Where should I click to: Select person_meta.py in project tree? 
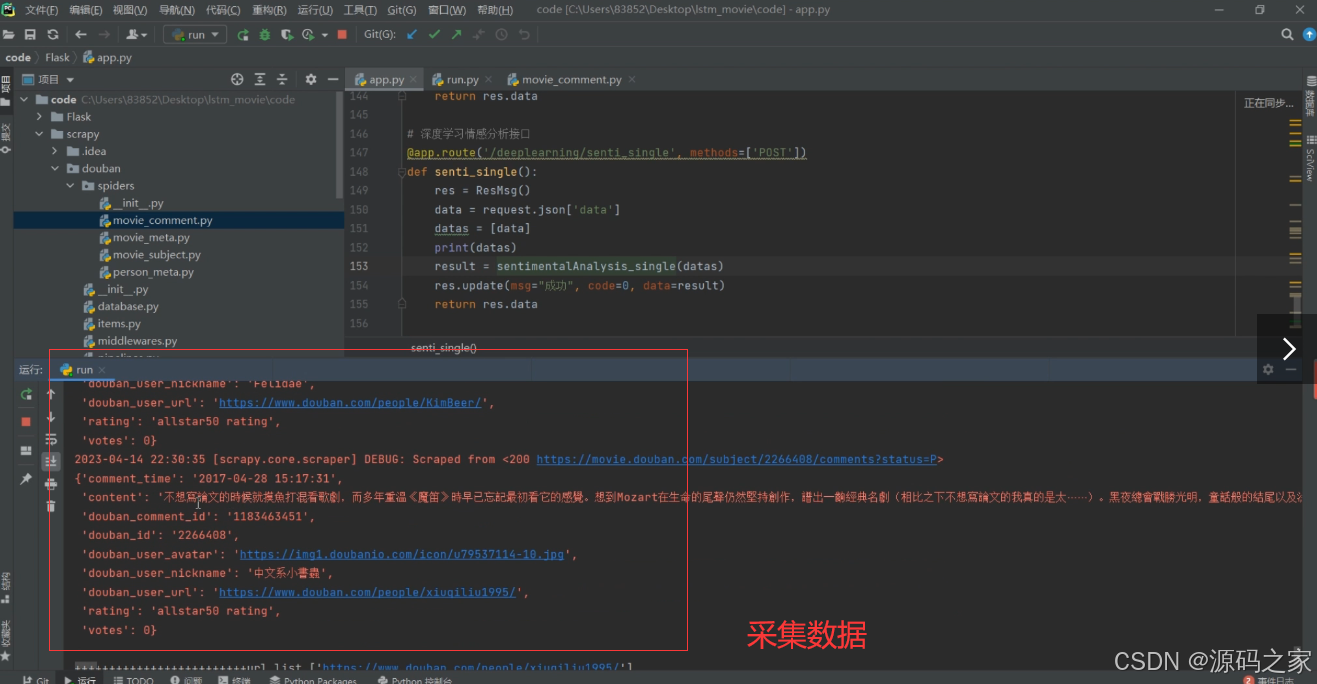pos(153,272)
